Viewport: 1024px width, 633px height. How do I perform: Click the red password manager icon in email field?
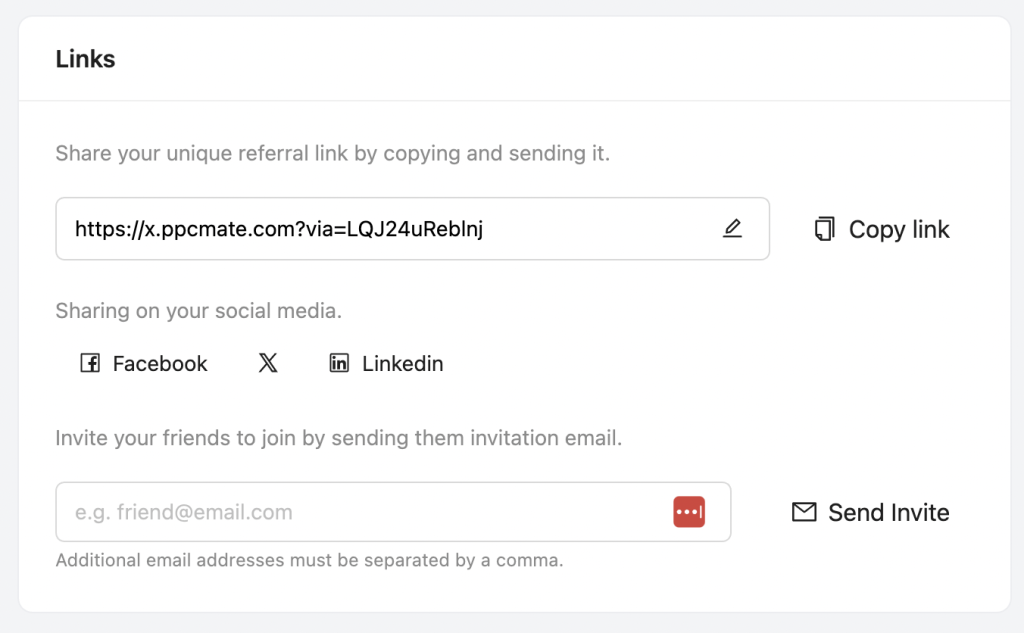click(x=689, y=512)
